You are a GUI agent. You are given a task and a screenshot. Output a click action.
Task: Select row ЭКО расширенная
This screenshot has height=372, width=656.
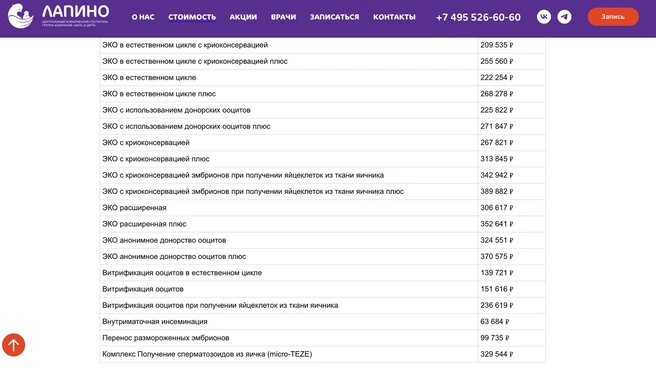click(322, 208)
